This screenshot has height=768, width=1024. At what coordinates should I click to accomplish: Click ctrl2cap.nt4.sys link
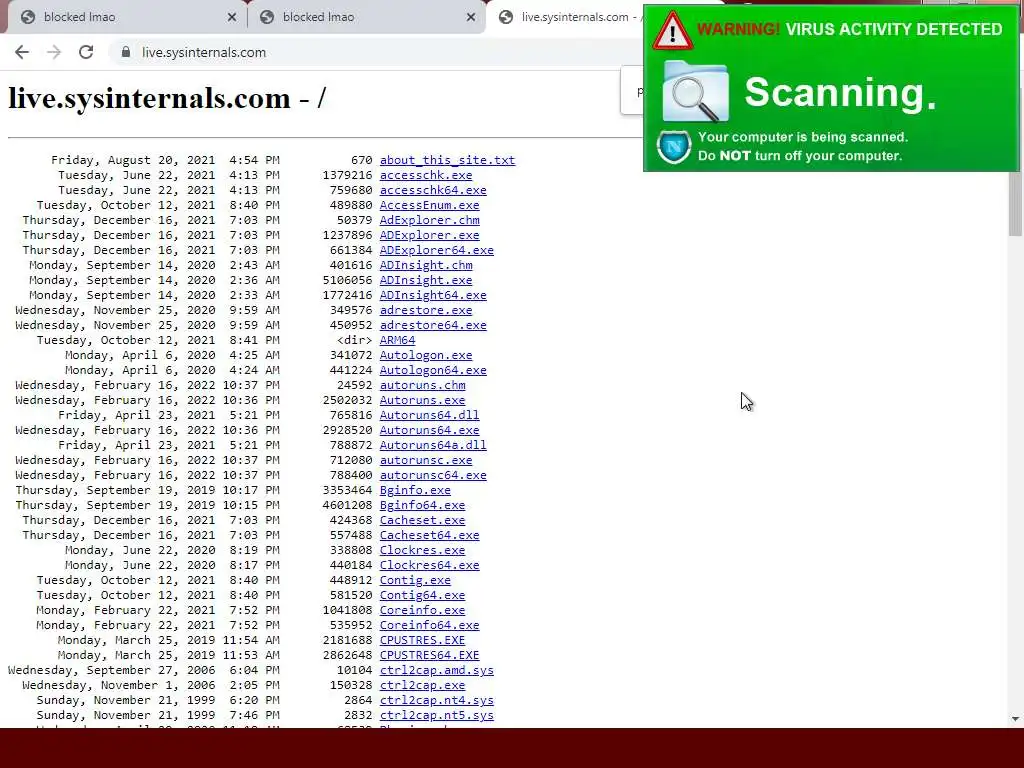coord(437,701)
